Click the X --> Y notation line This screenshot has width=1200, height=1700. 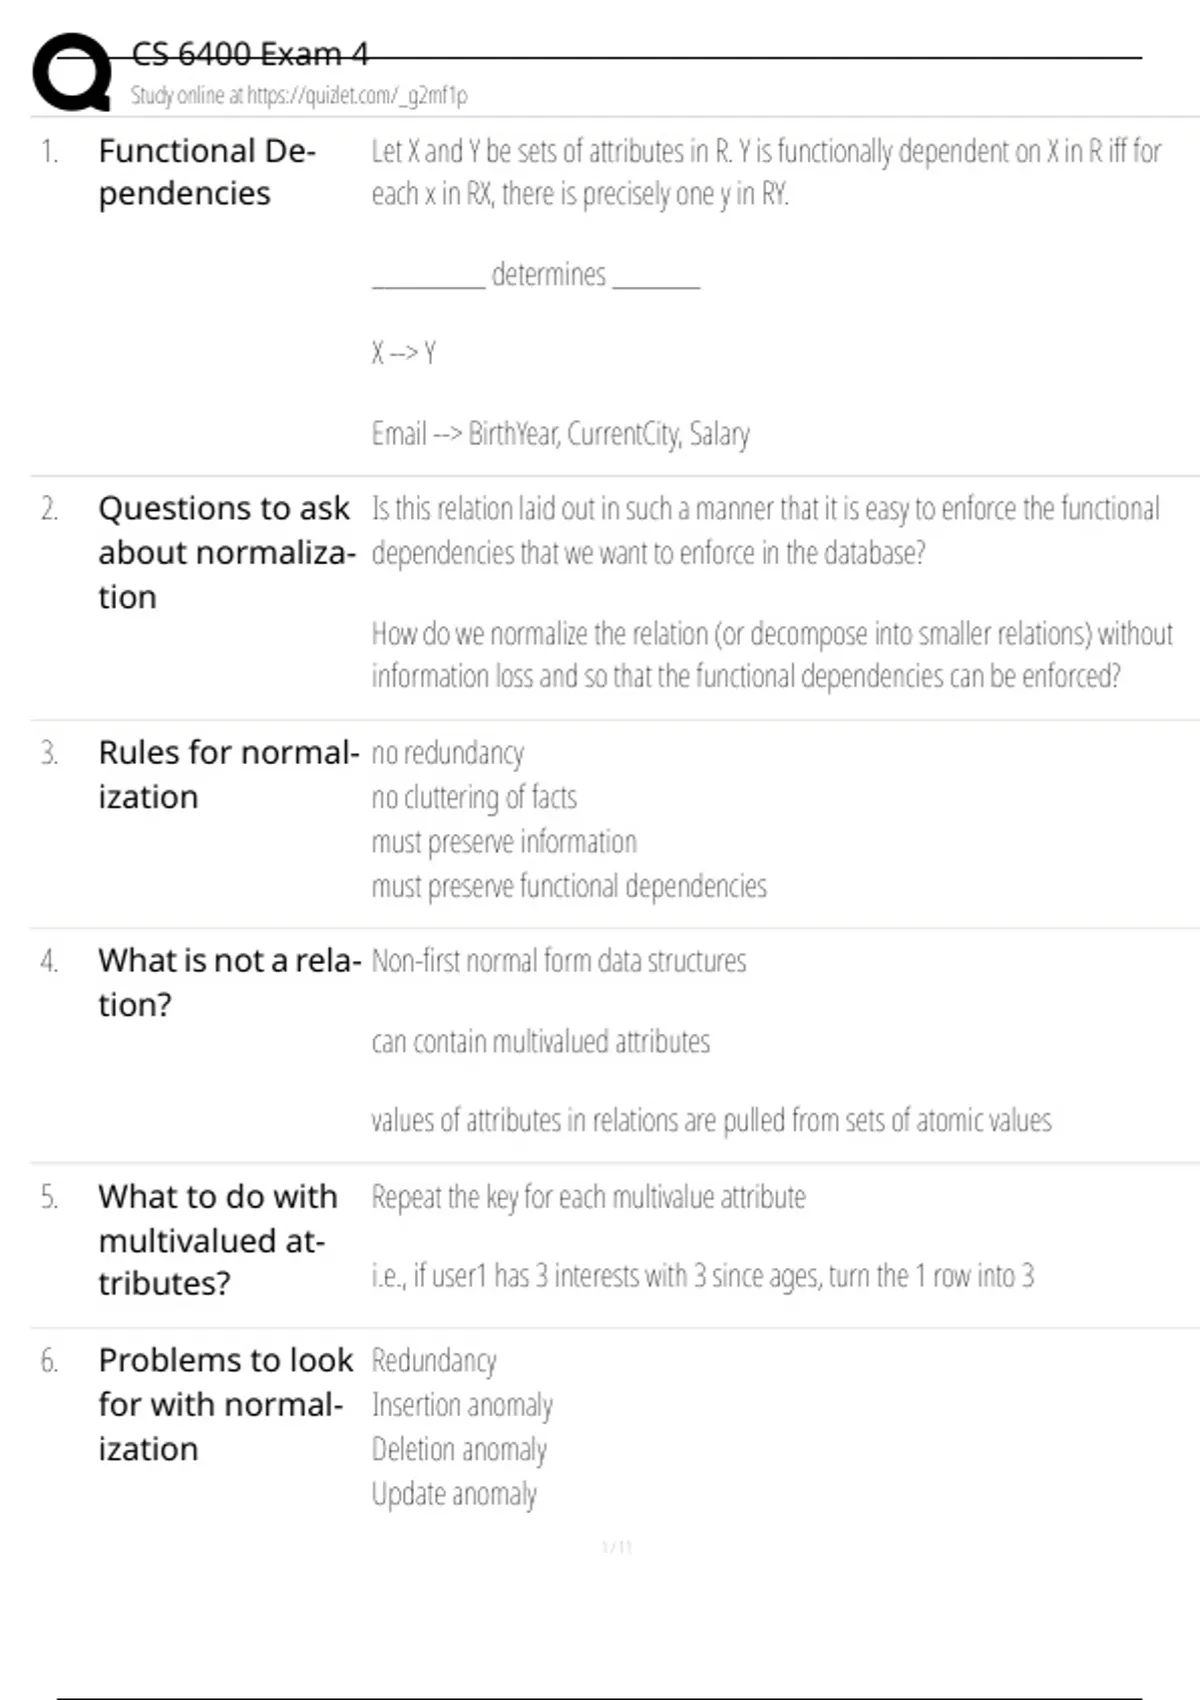click(x=404, y=353)
